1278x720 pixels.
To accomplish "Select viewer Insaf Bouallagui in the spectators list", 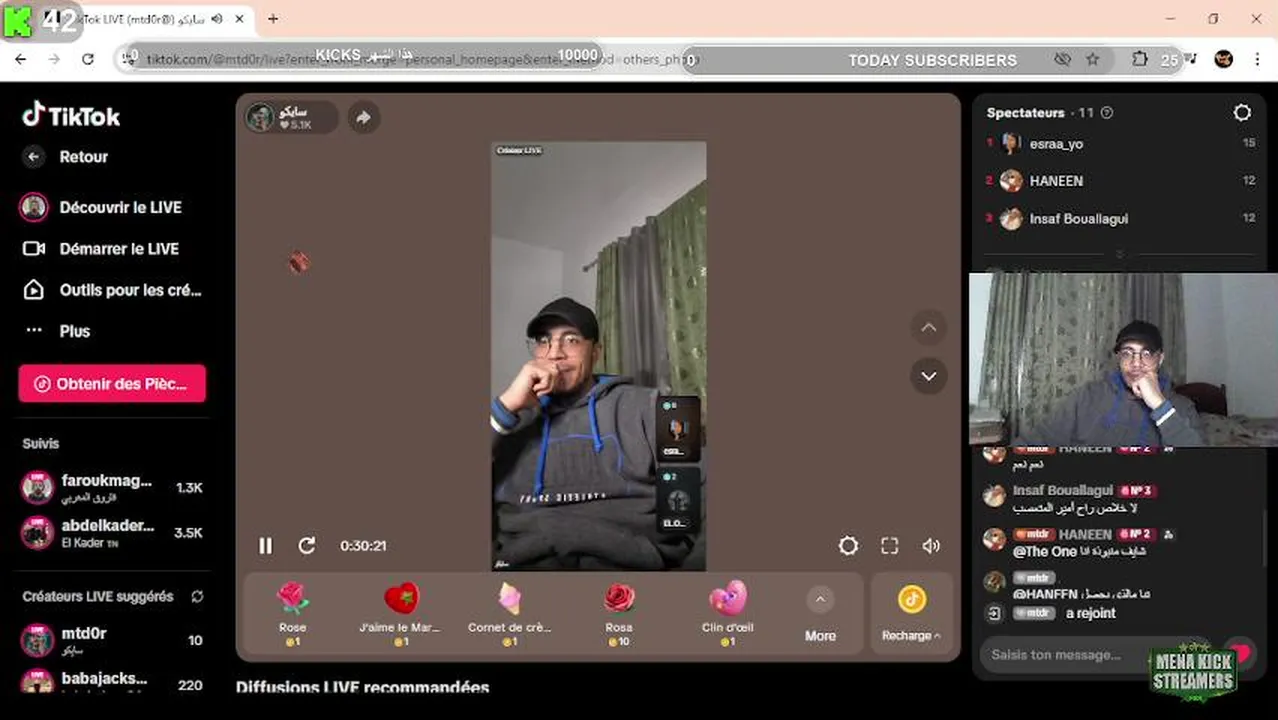I will pos(1120,218).
